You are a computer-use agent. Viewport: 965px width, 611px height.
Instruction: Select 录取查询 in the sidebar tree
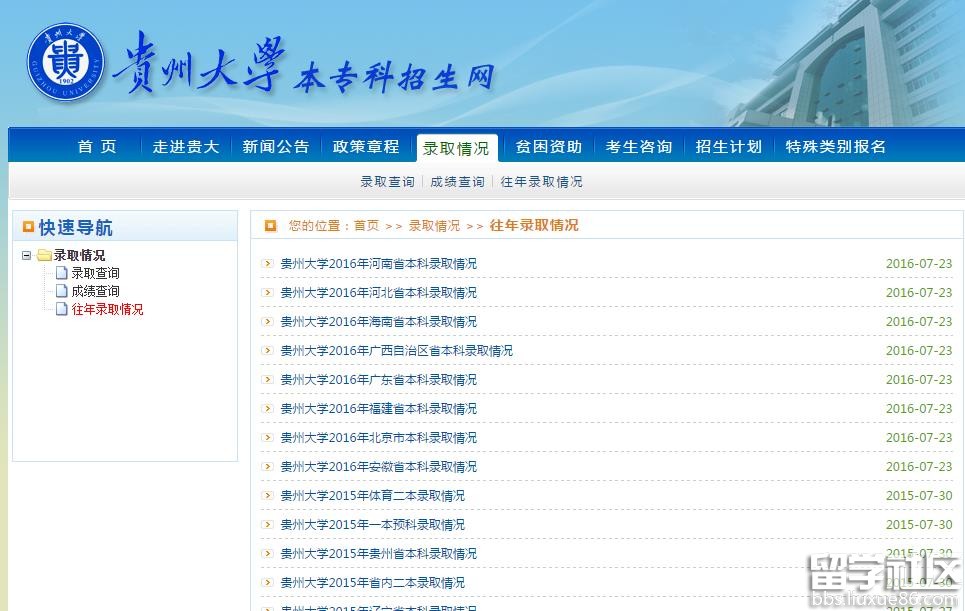tap(95, 273)
